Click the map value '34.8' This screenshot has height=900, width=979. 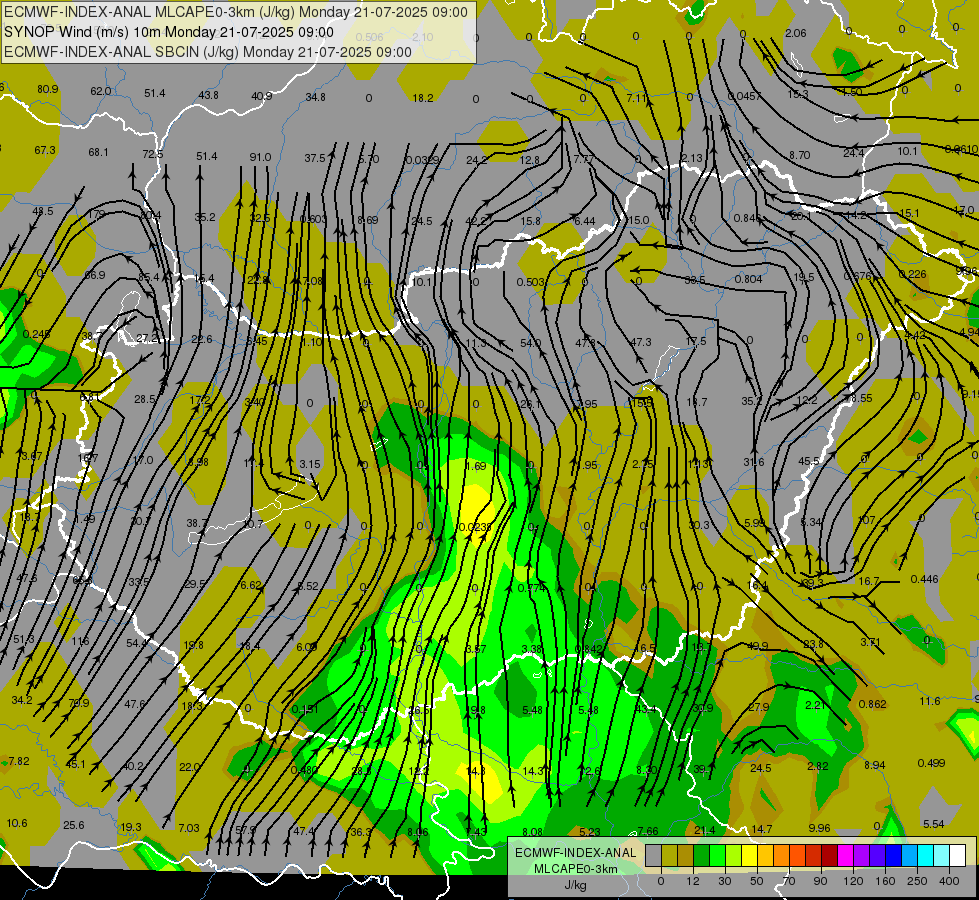coord(315,97)
